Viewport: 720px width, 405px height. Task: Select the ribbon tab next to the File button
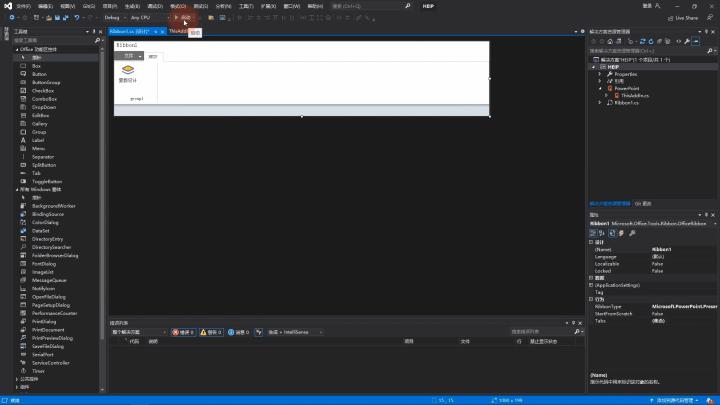[x=153, y=56]
